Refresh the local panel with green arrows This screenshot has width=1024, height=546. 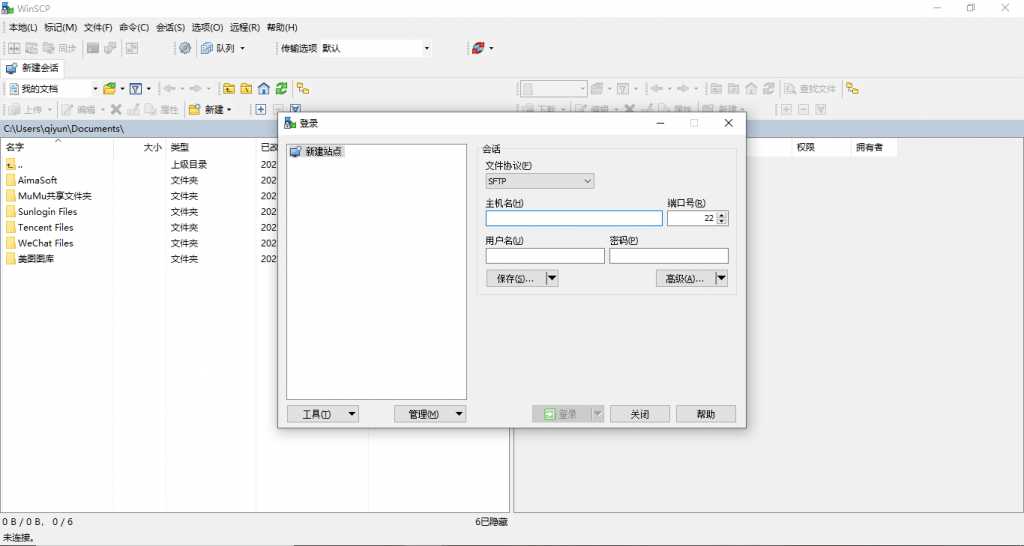281,89
